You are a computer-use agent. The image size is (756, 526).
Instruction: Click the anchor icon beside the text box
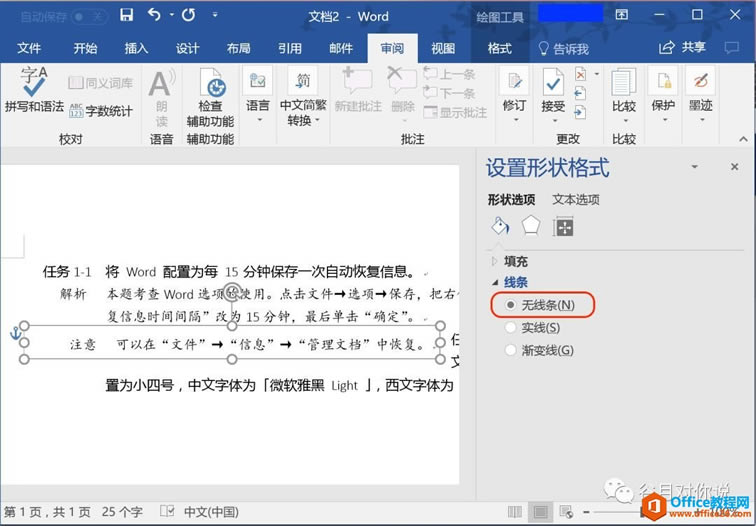(15, 333)
